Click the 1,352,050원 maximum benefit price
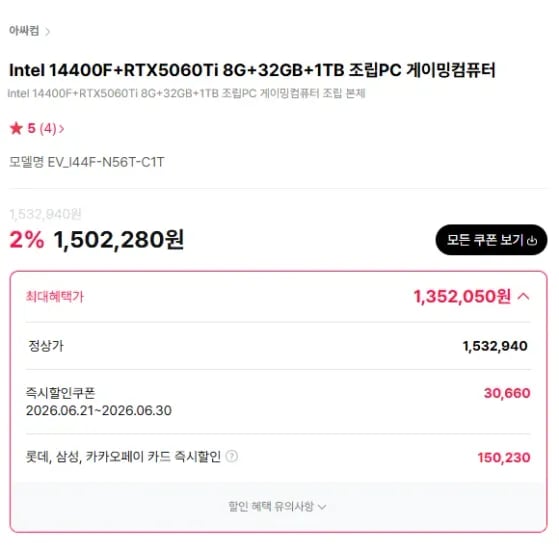The width and height of the screenshot is (559, 550). (x=462, y=296)
